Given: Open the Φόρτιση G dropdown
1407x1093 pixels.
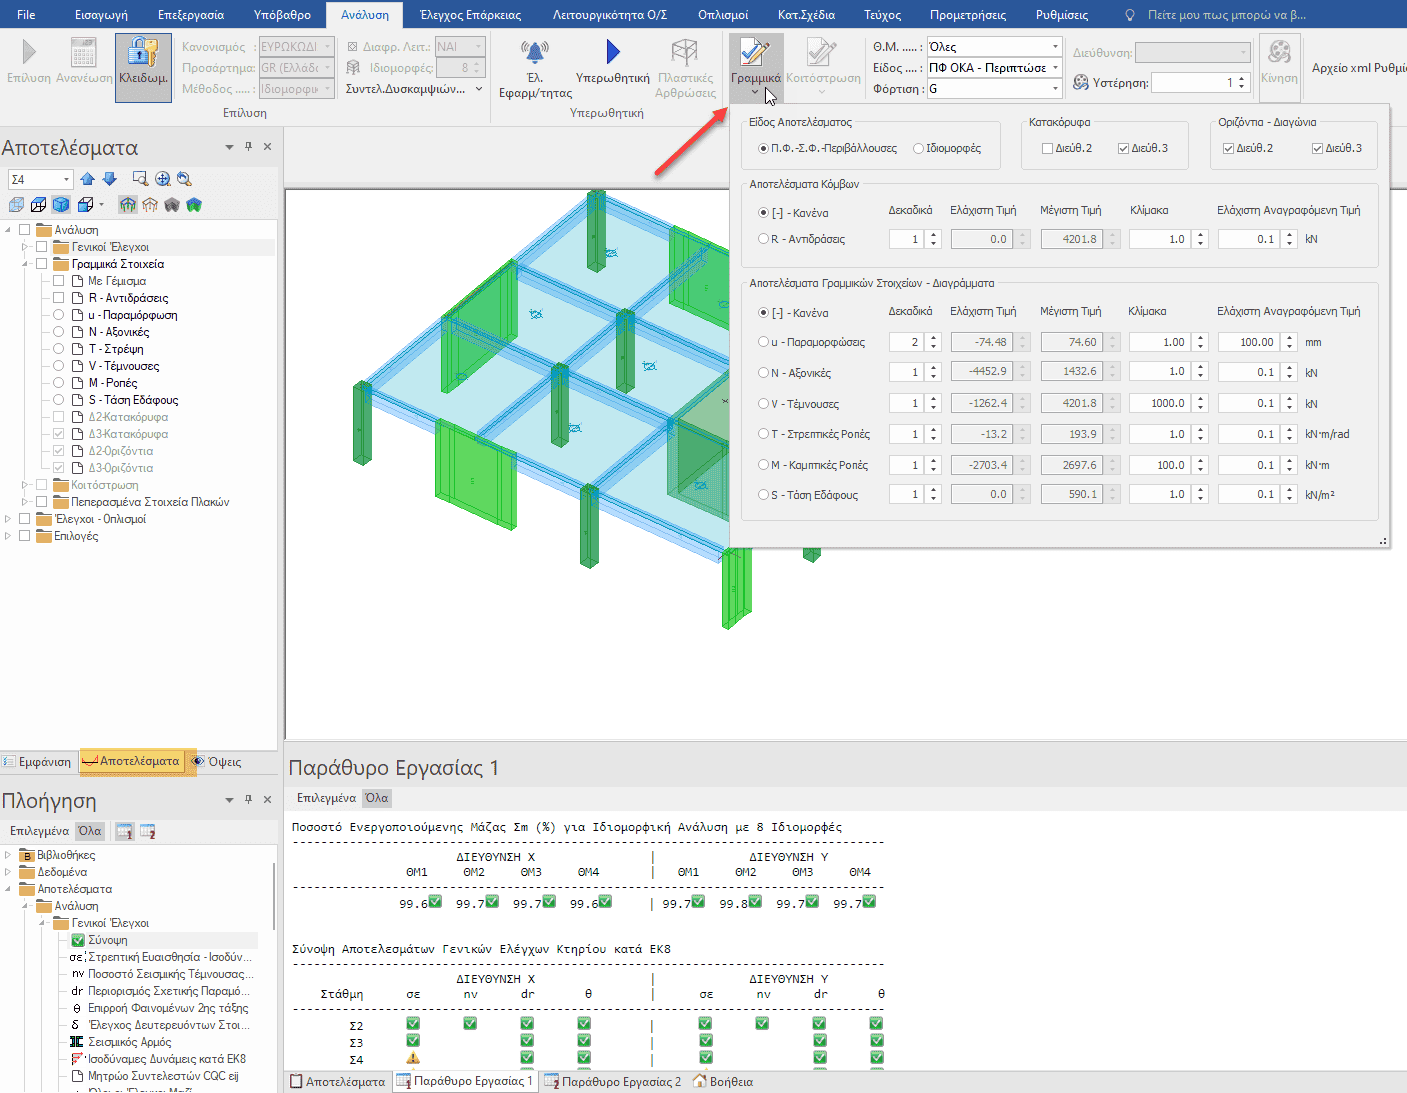Looking at the screenshot, I should [1055, 89].
